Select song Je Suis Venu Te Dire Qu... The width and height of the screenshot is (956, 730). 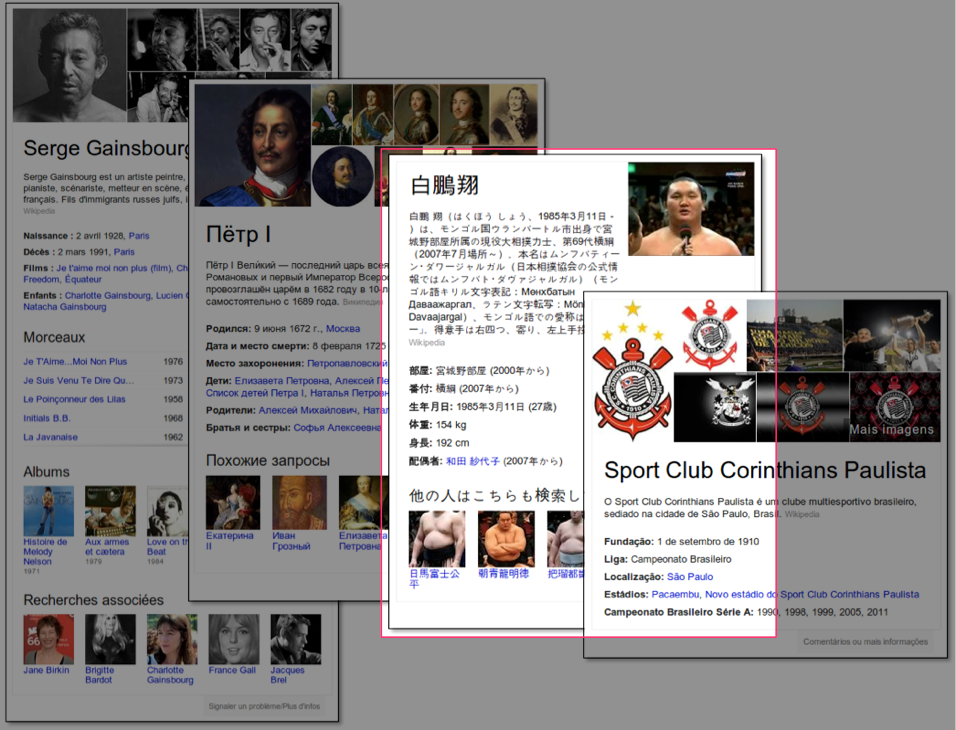(x=78, y=381)
